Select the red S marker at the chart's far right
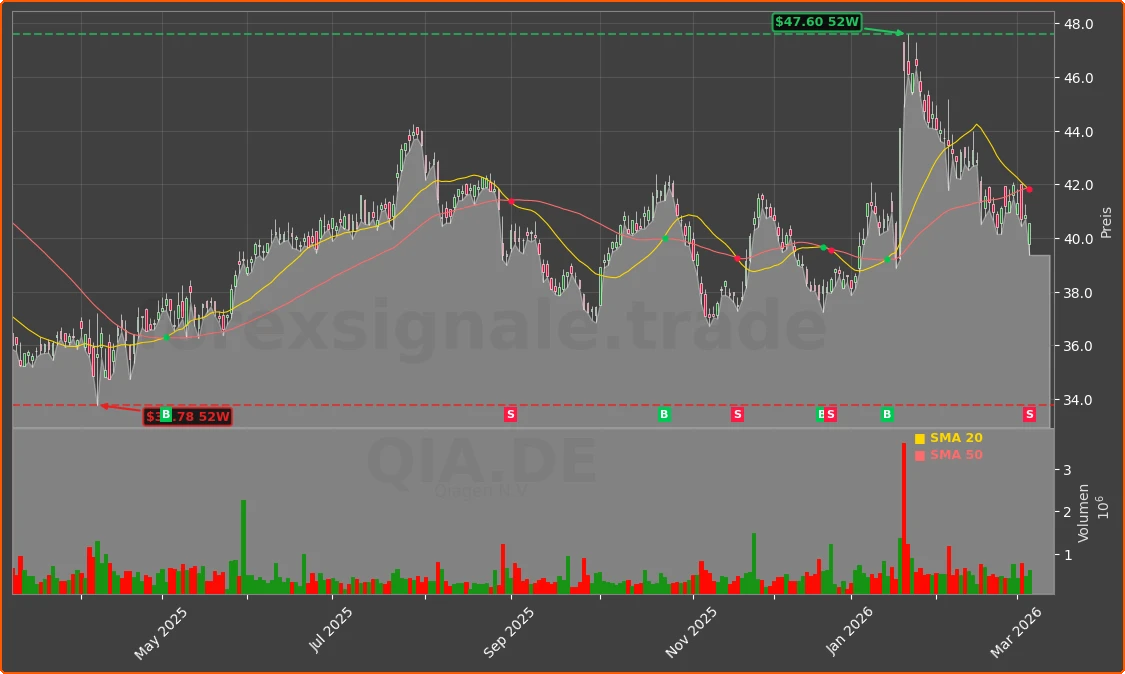1125x674 pixels. pyautogui.click(x=1028, y=413)
